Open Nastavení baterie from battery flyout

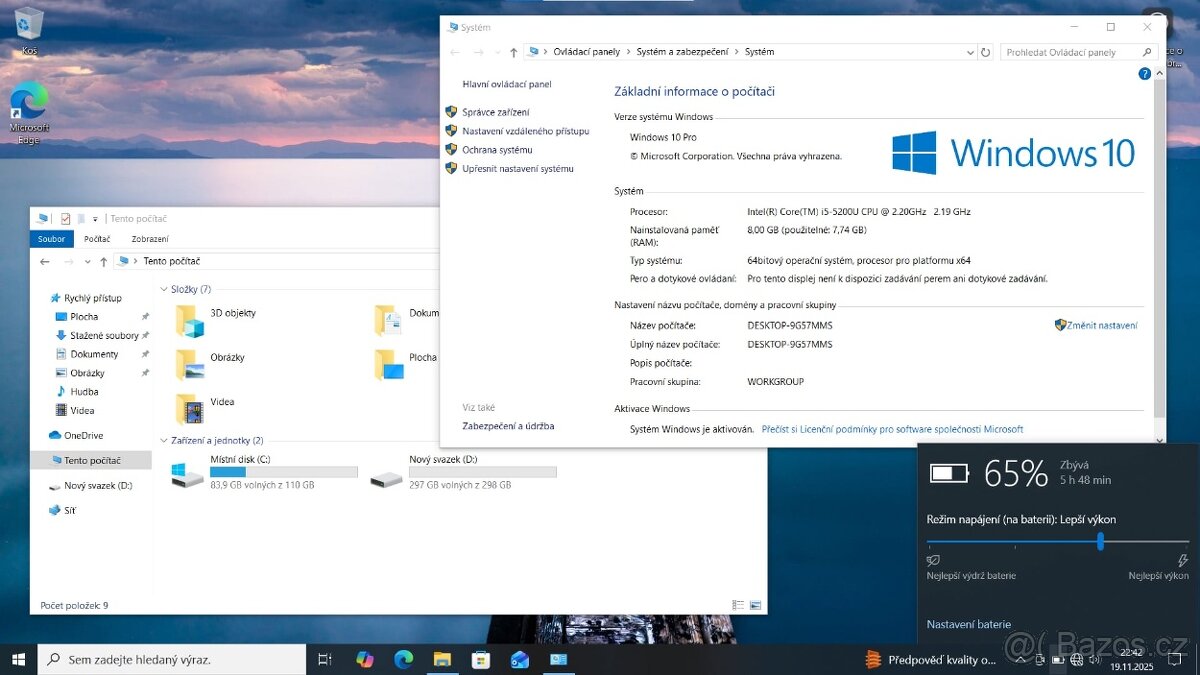tap(968, 623)
